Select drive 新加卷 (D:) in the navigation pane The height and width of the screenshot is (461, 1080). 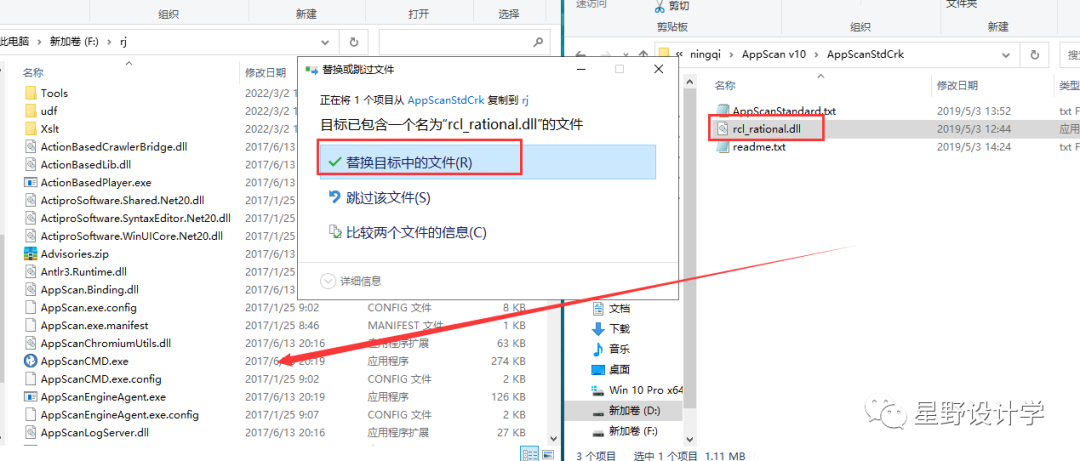point(632,411)
